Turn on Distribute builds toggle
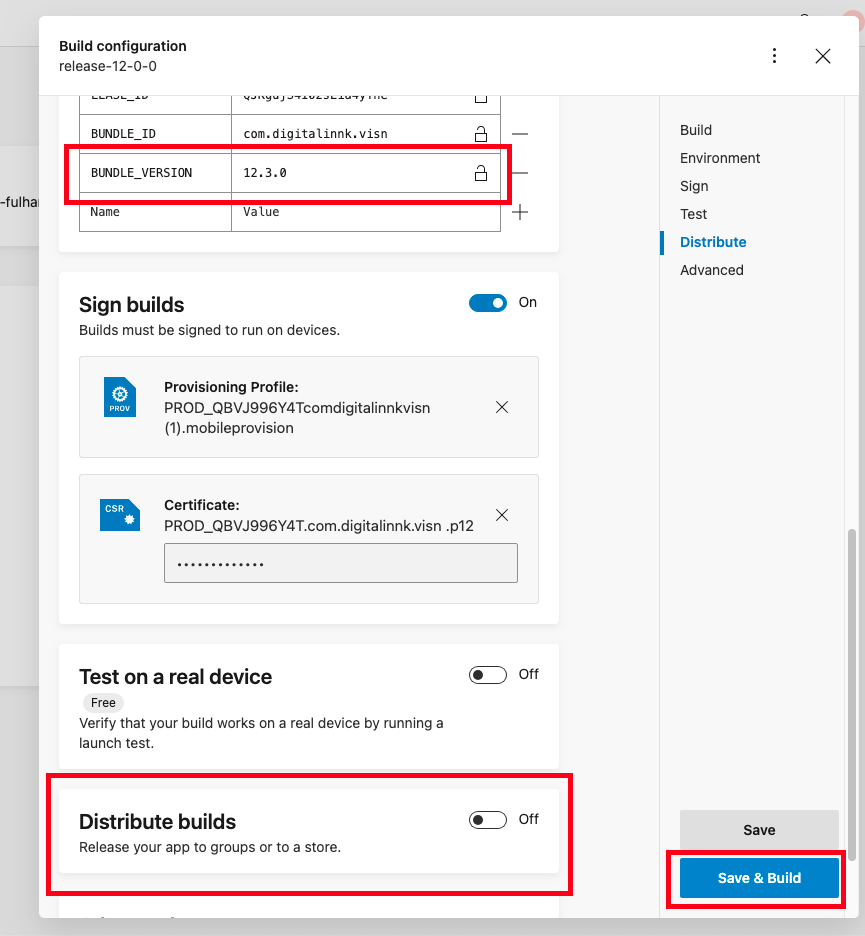Screen dimensions: 865x936 (x=488, y=820)
